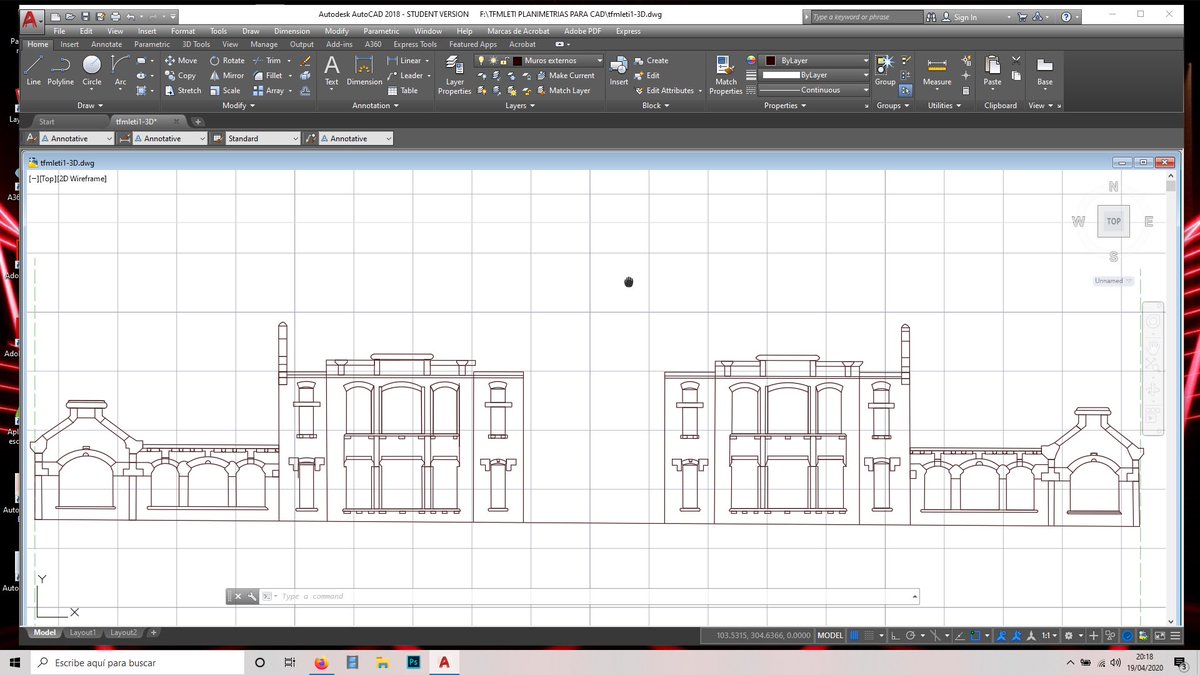Click the TOP face of the ViewCube
Screen dimensions: 1200x675
(x=1113, y=221)
